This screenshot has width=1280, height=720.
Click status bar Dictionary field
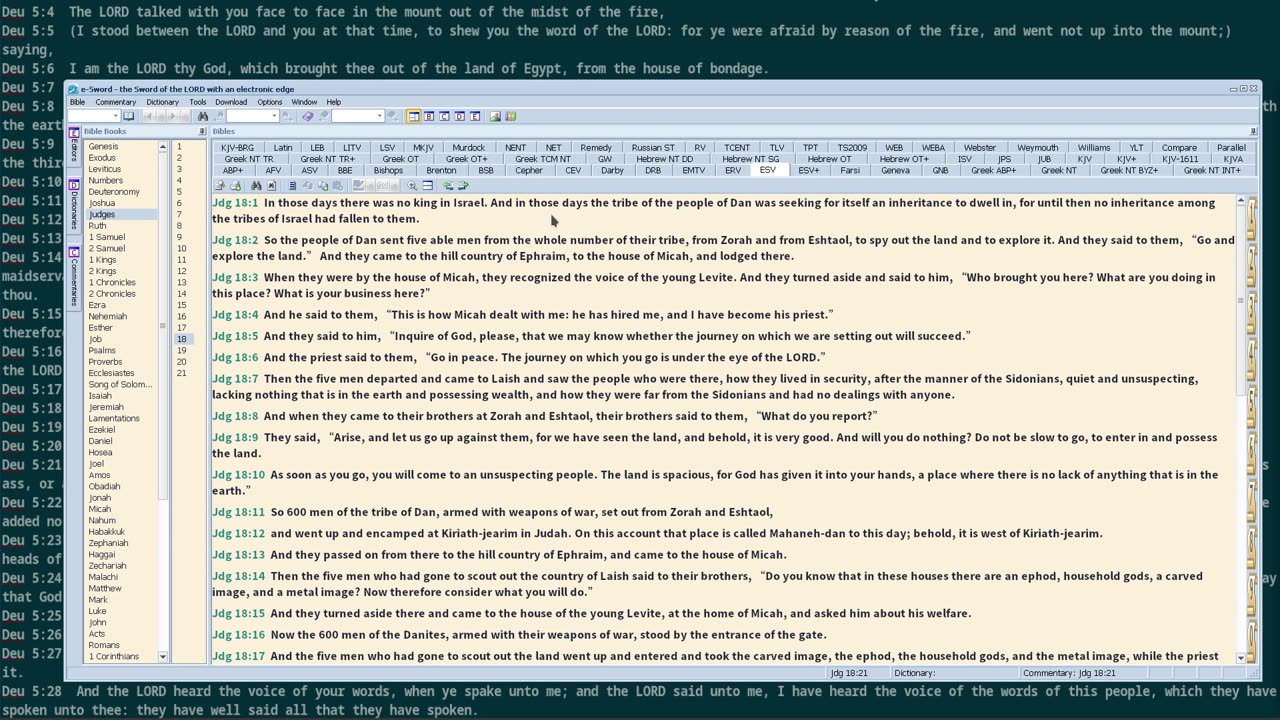pyautogui.click(x=954, y=673)
